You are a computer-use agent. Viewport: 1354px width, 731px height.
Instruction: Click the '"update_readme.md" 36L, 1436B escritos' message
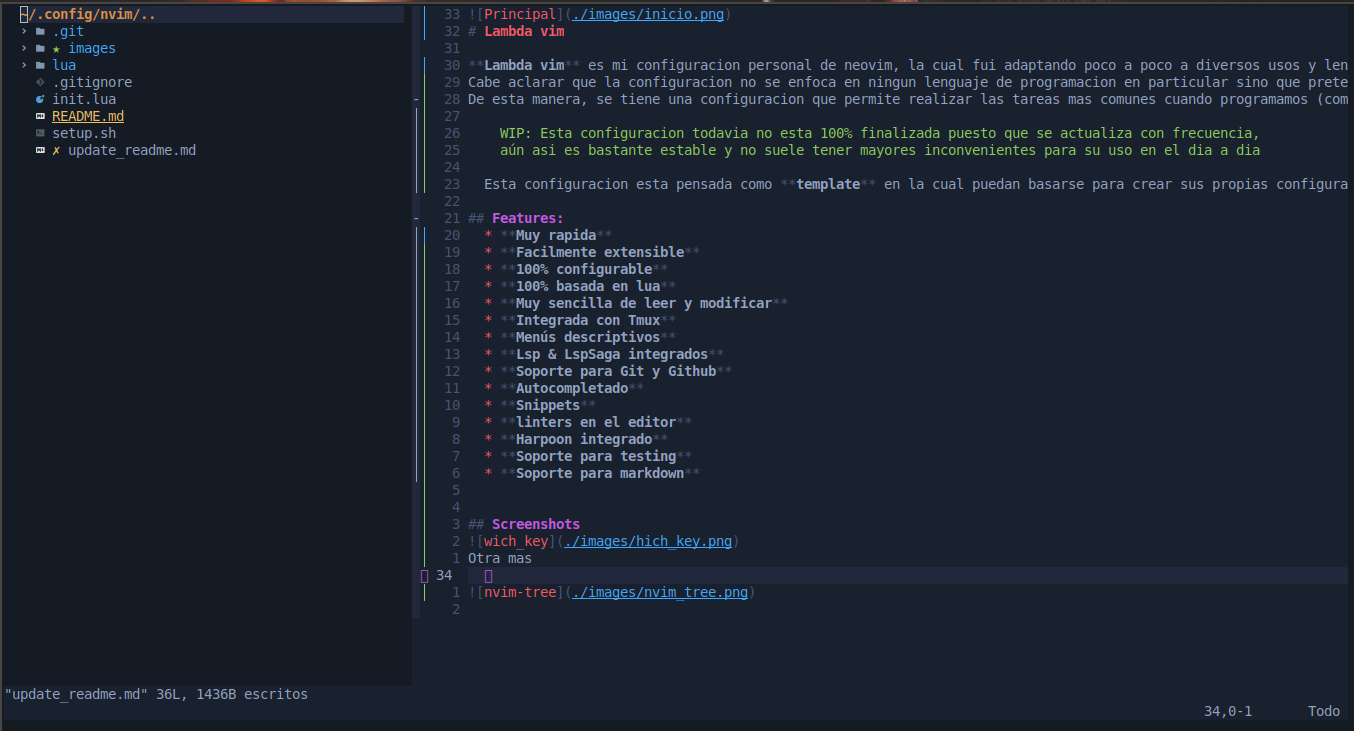[x=156, y=694]
